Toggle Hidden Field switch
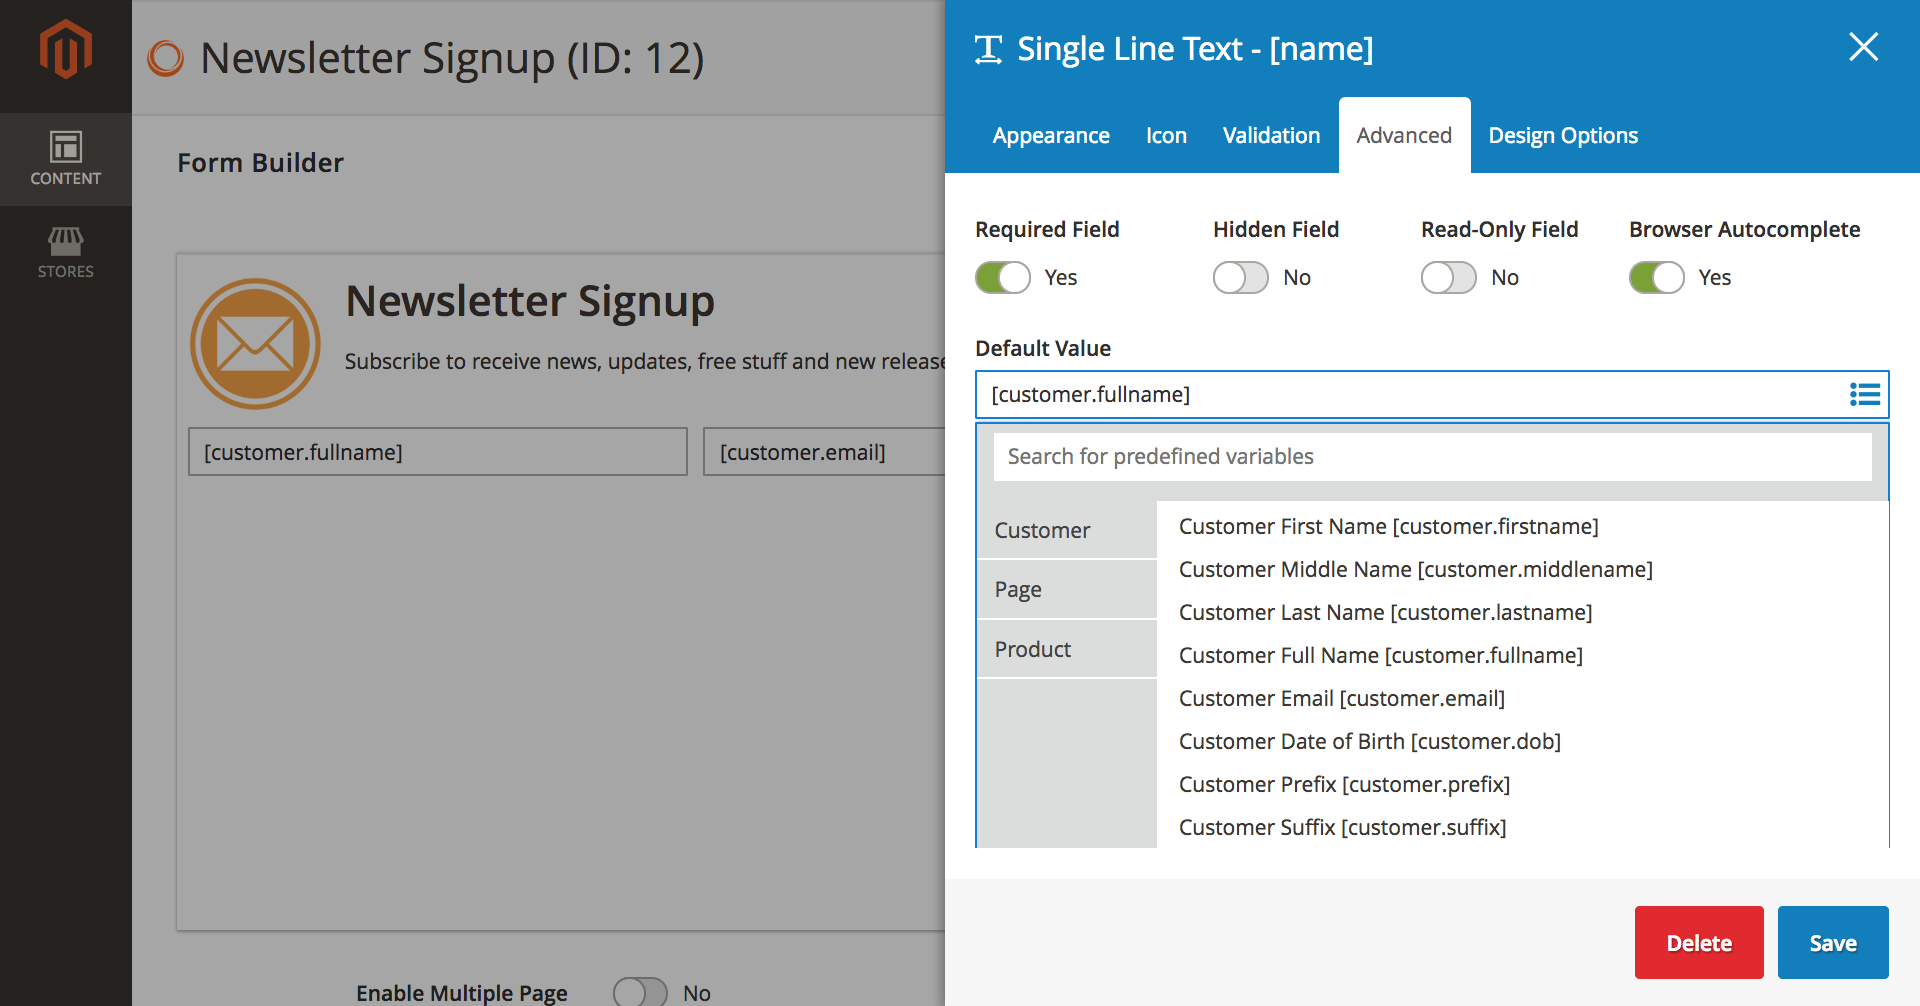 [1240, 277]
